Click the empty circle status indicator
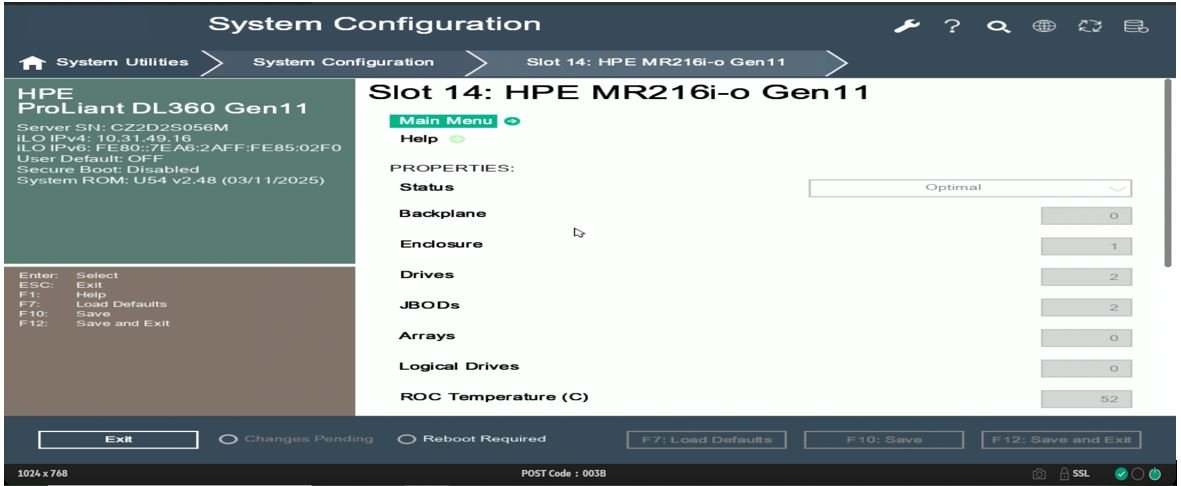 [x=1137, y=474]
